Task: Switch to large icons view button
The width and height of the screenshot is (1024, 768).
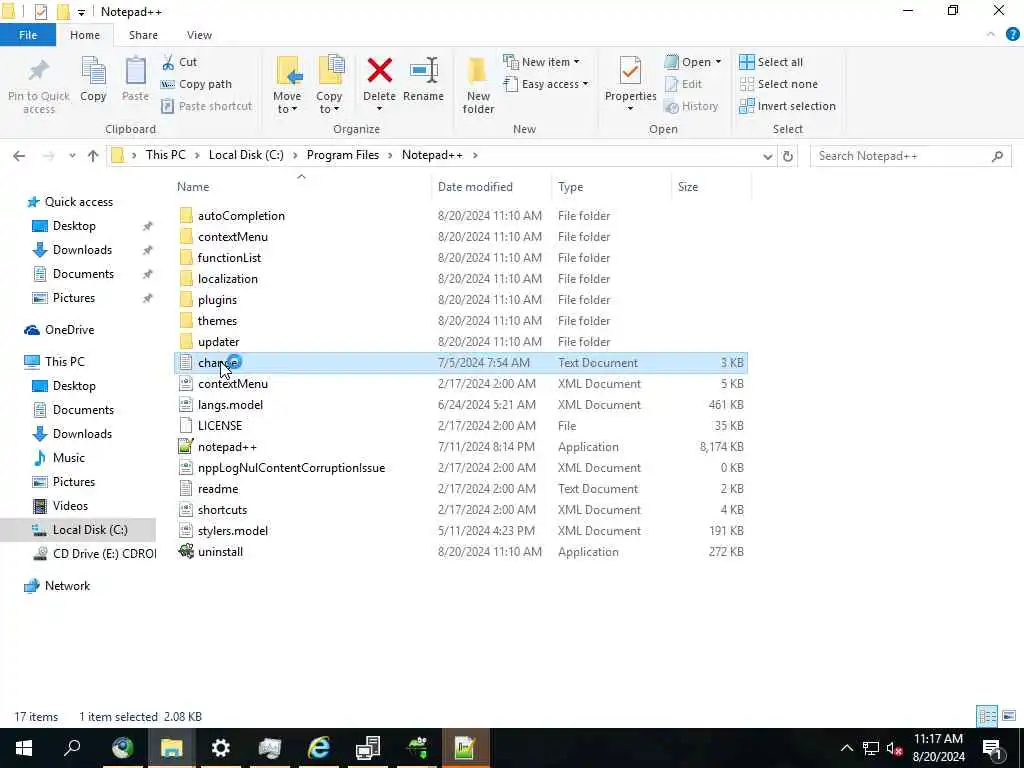Action: (1008, 716)
